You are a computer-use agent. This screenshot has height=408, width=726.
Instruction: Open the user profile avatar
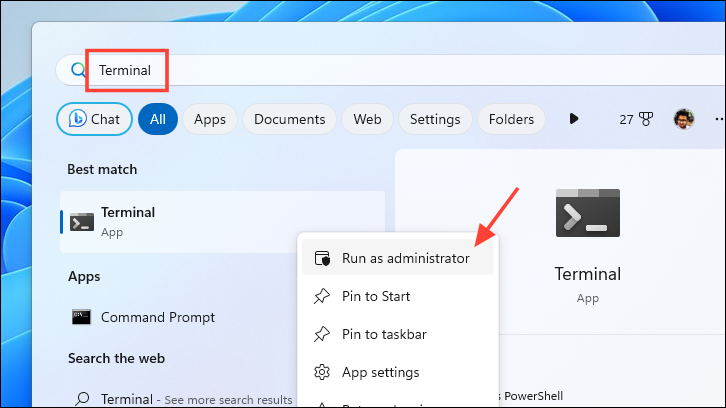click(684, 119)
